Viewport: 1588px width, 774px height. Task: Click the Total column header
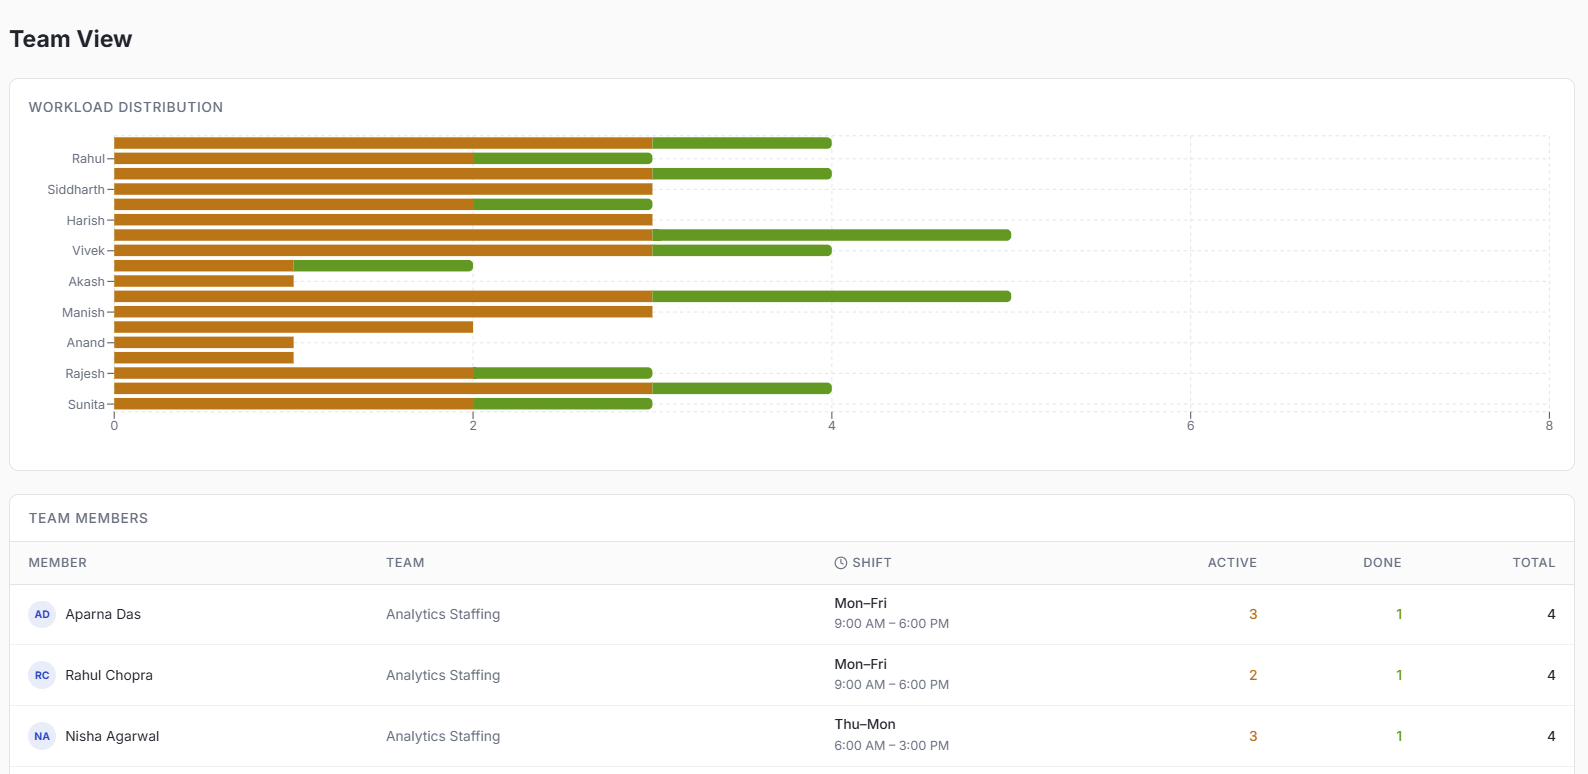[1534, 563]
